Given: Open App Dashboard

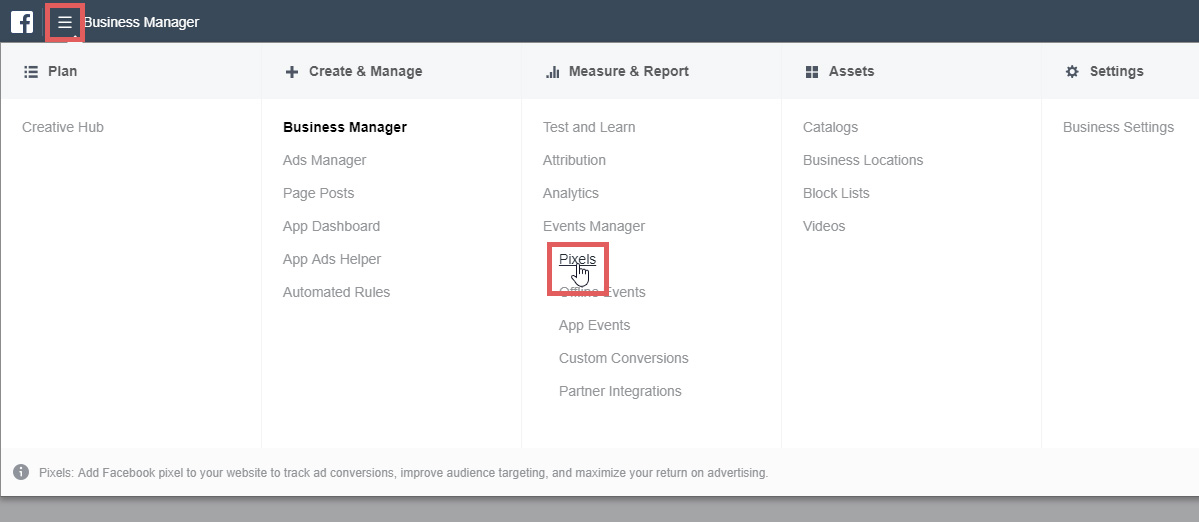Looking at the screenshot, I should (x=331, y=226).
